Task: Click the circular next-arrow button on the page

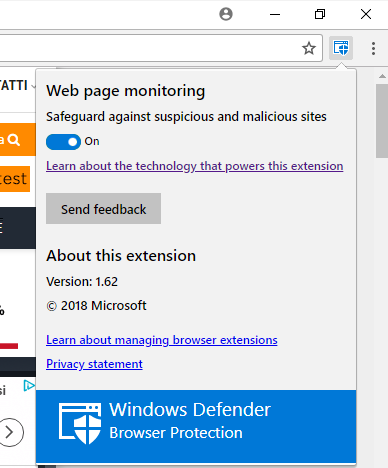Action: 10,432
